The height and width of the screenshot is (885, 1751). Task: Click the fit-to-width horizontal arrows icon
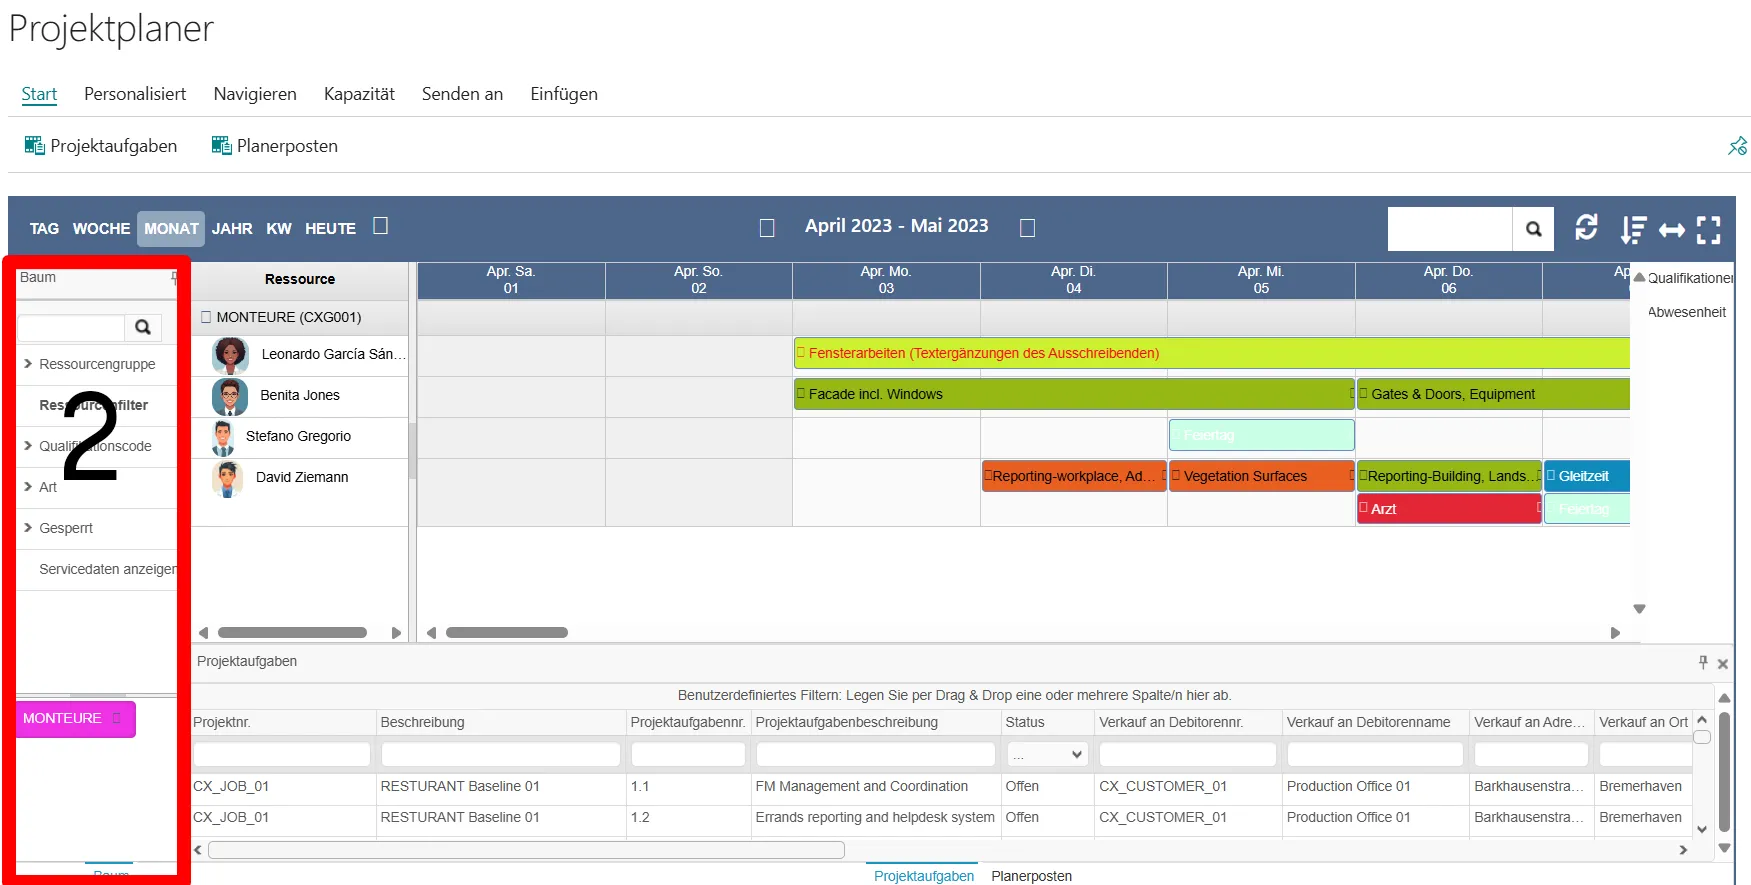pyautogui.click(x=1671, y=230)
